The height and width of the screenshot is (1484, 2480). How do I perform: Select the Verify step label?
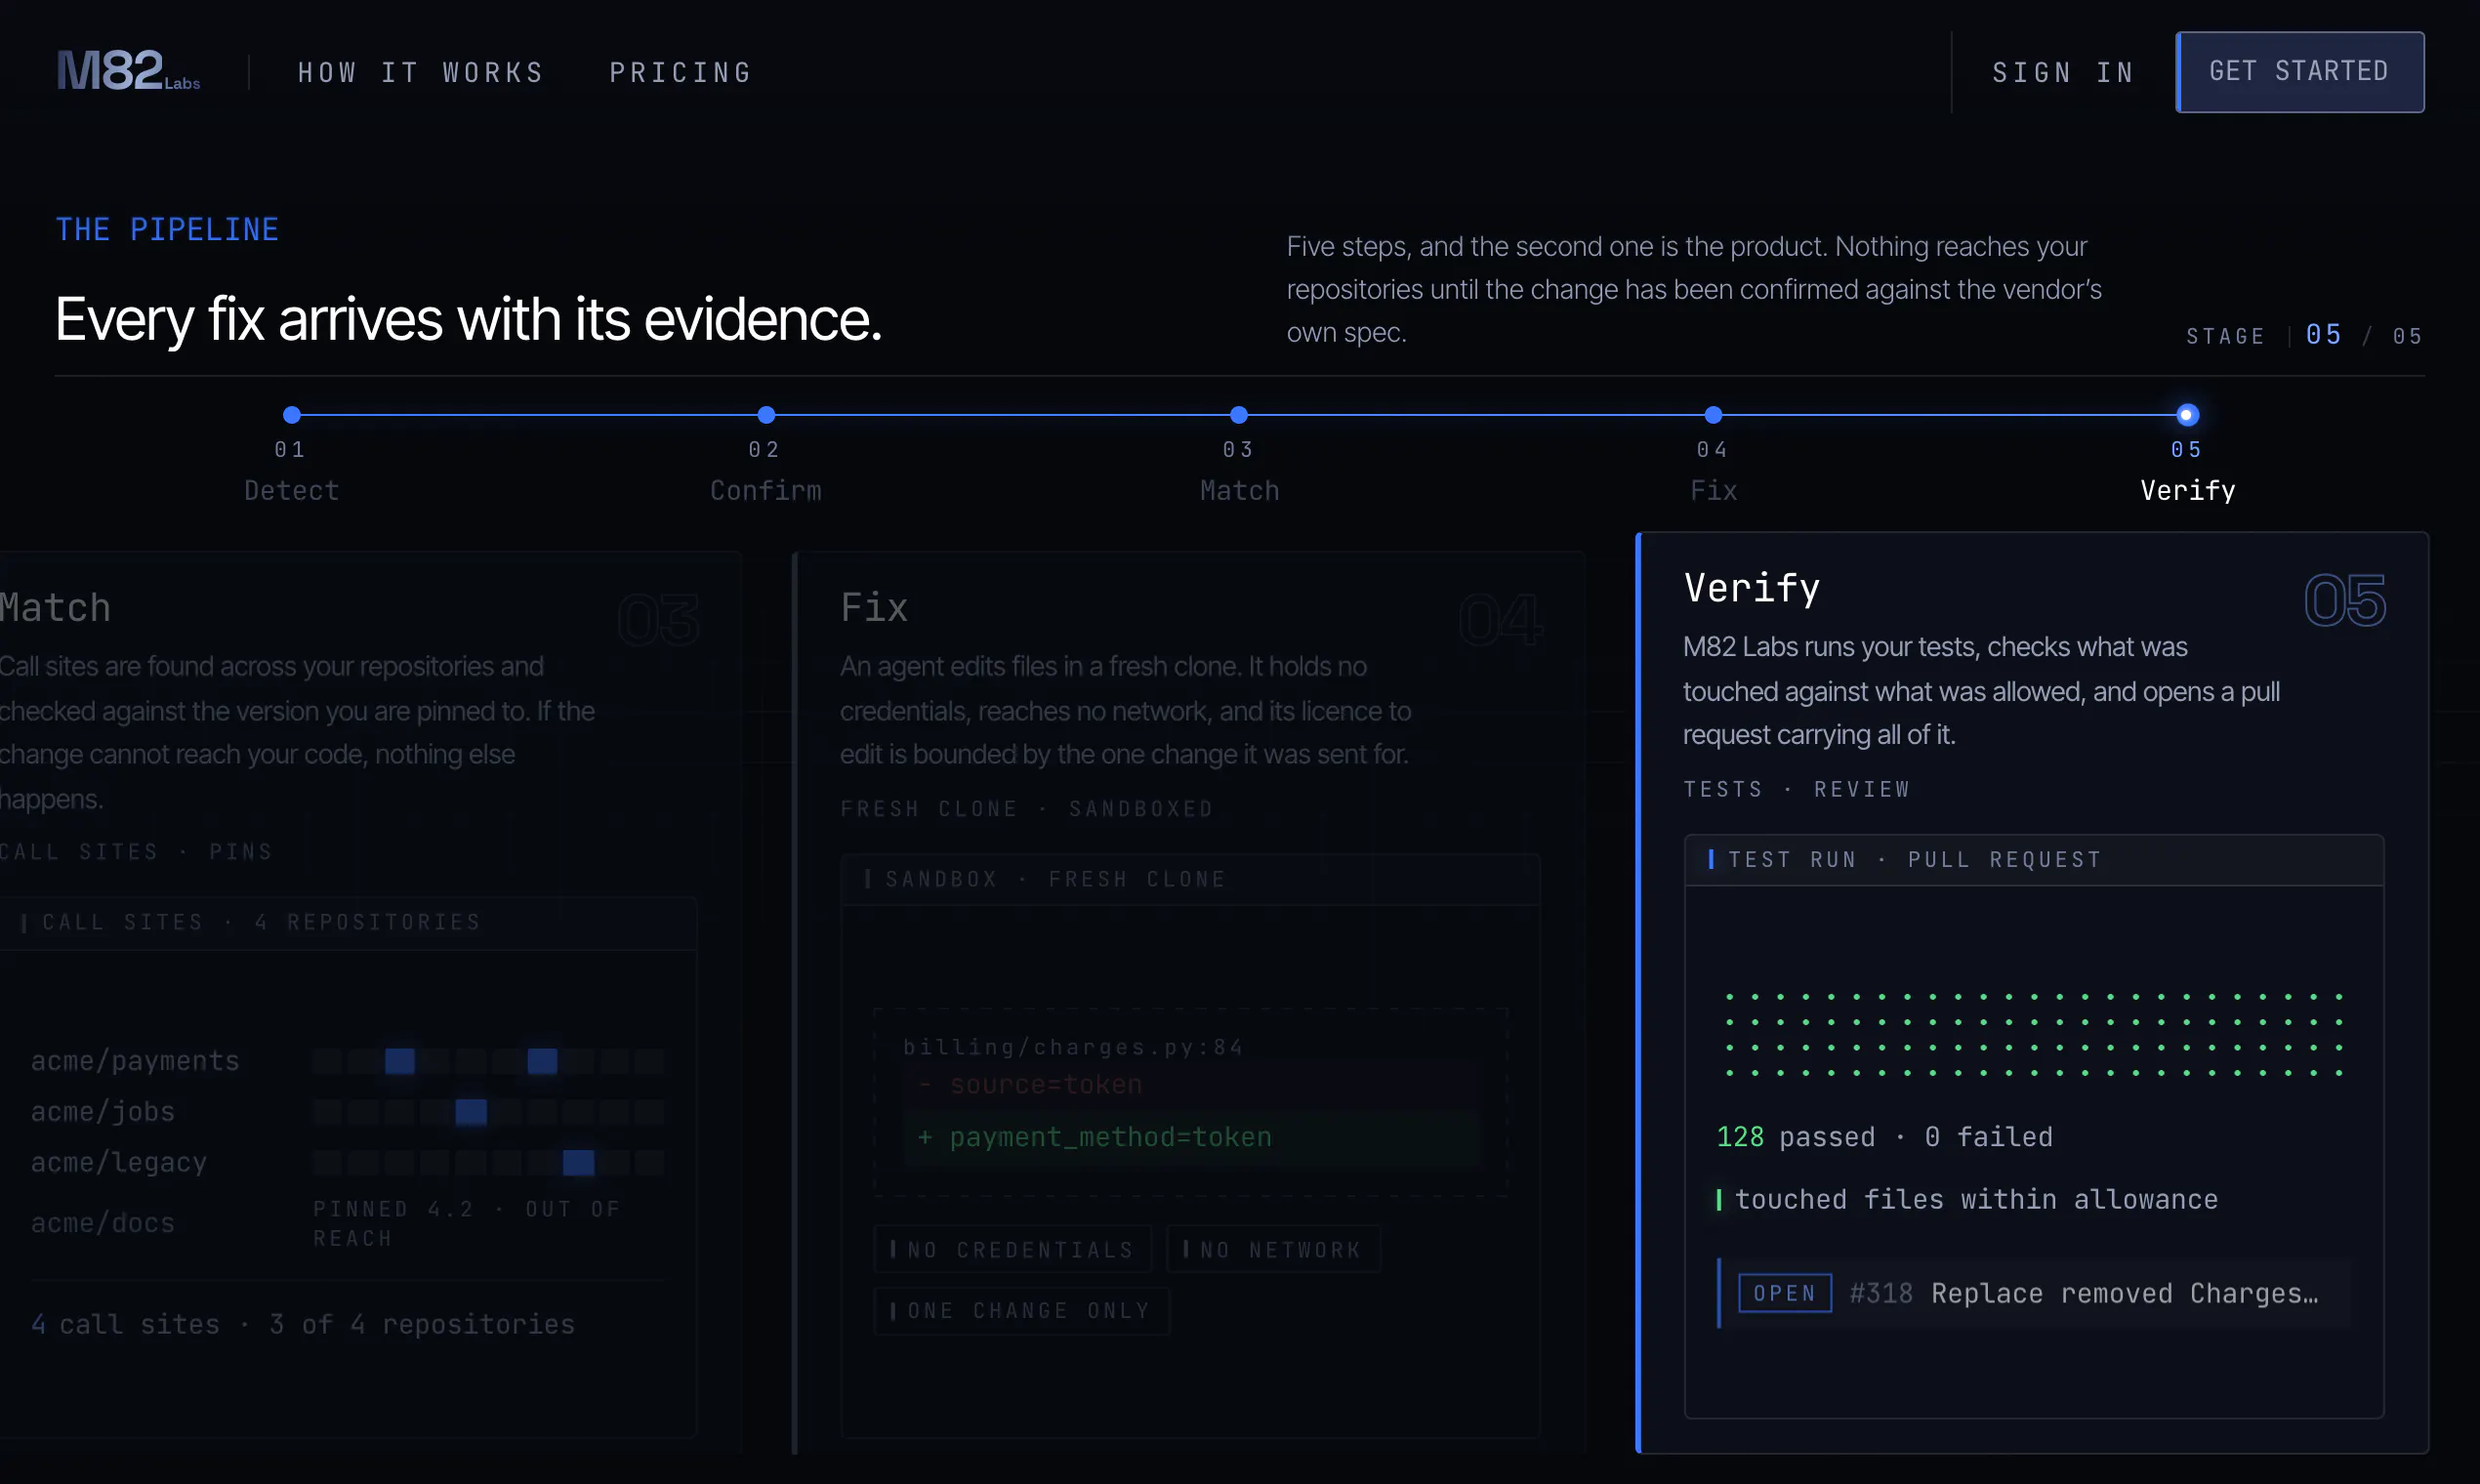(x=2187, y=490)
